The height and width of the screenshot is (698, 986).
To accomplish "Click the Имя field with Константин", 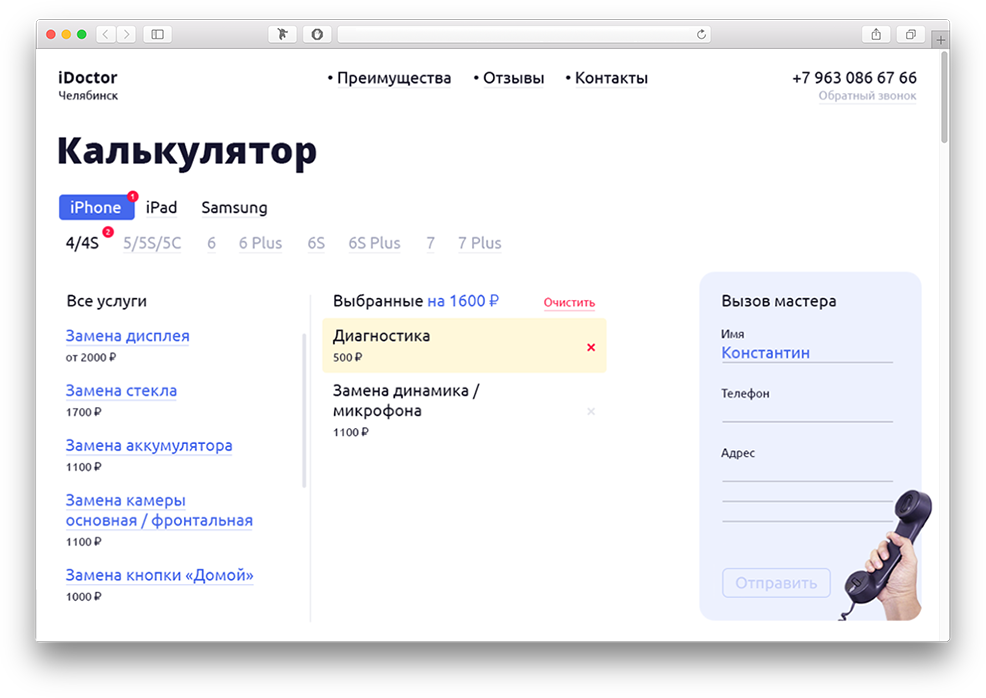I will click(x=807, y=353).
